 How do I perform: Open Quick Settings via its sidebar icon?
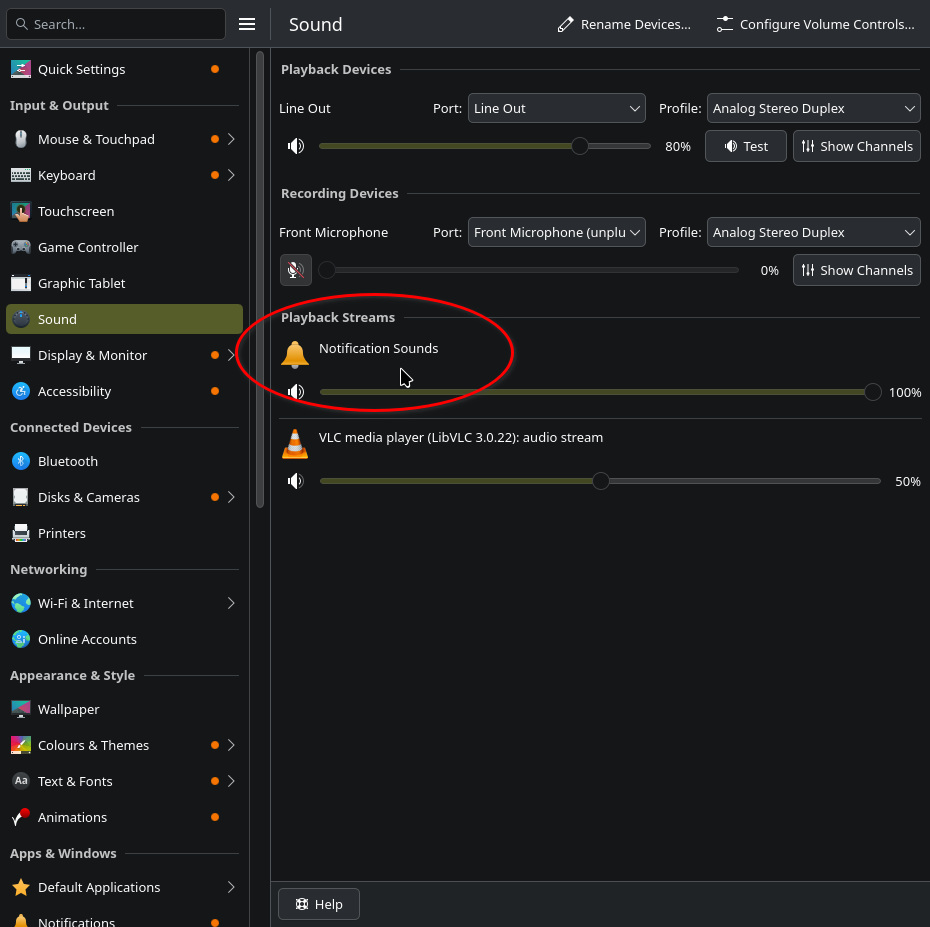21,69
